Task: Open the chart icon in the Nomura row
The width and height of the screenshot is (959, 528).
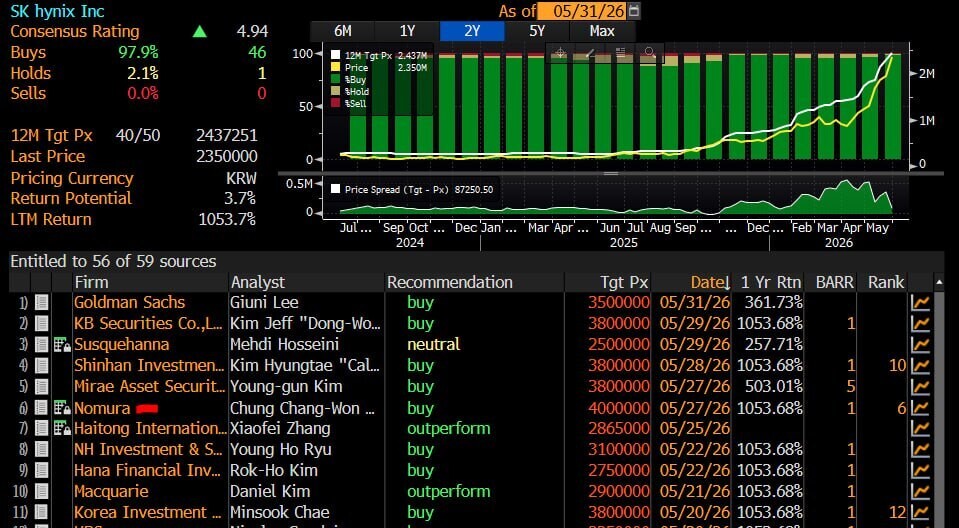Action: click(920, 407)
